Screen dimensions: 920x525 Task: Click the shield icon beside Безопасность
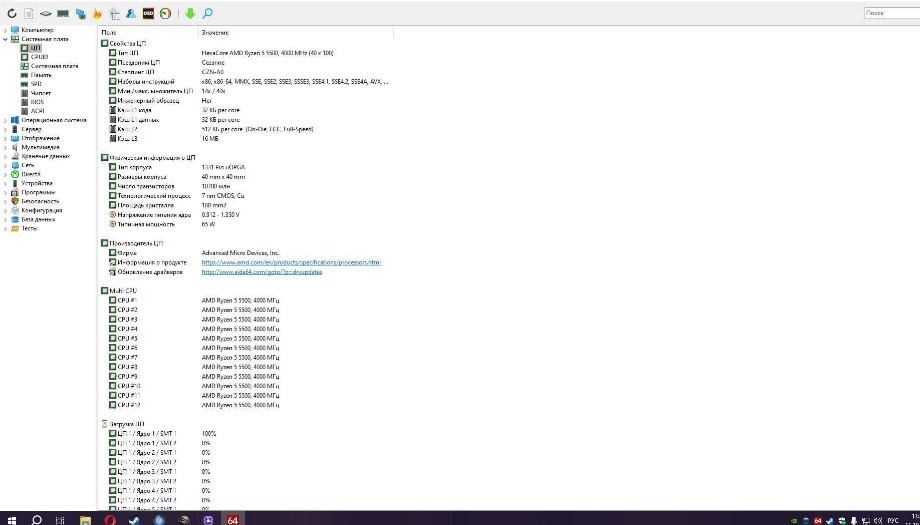pos(15,201)
